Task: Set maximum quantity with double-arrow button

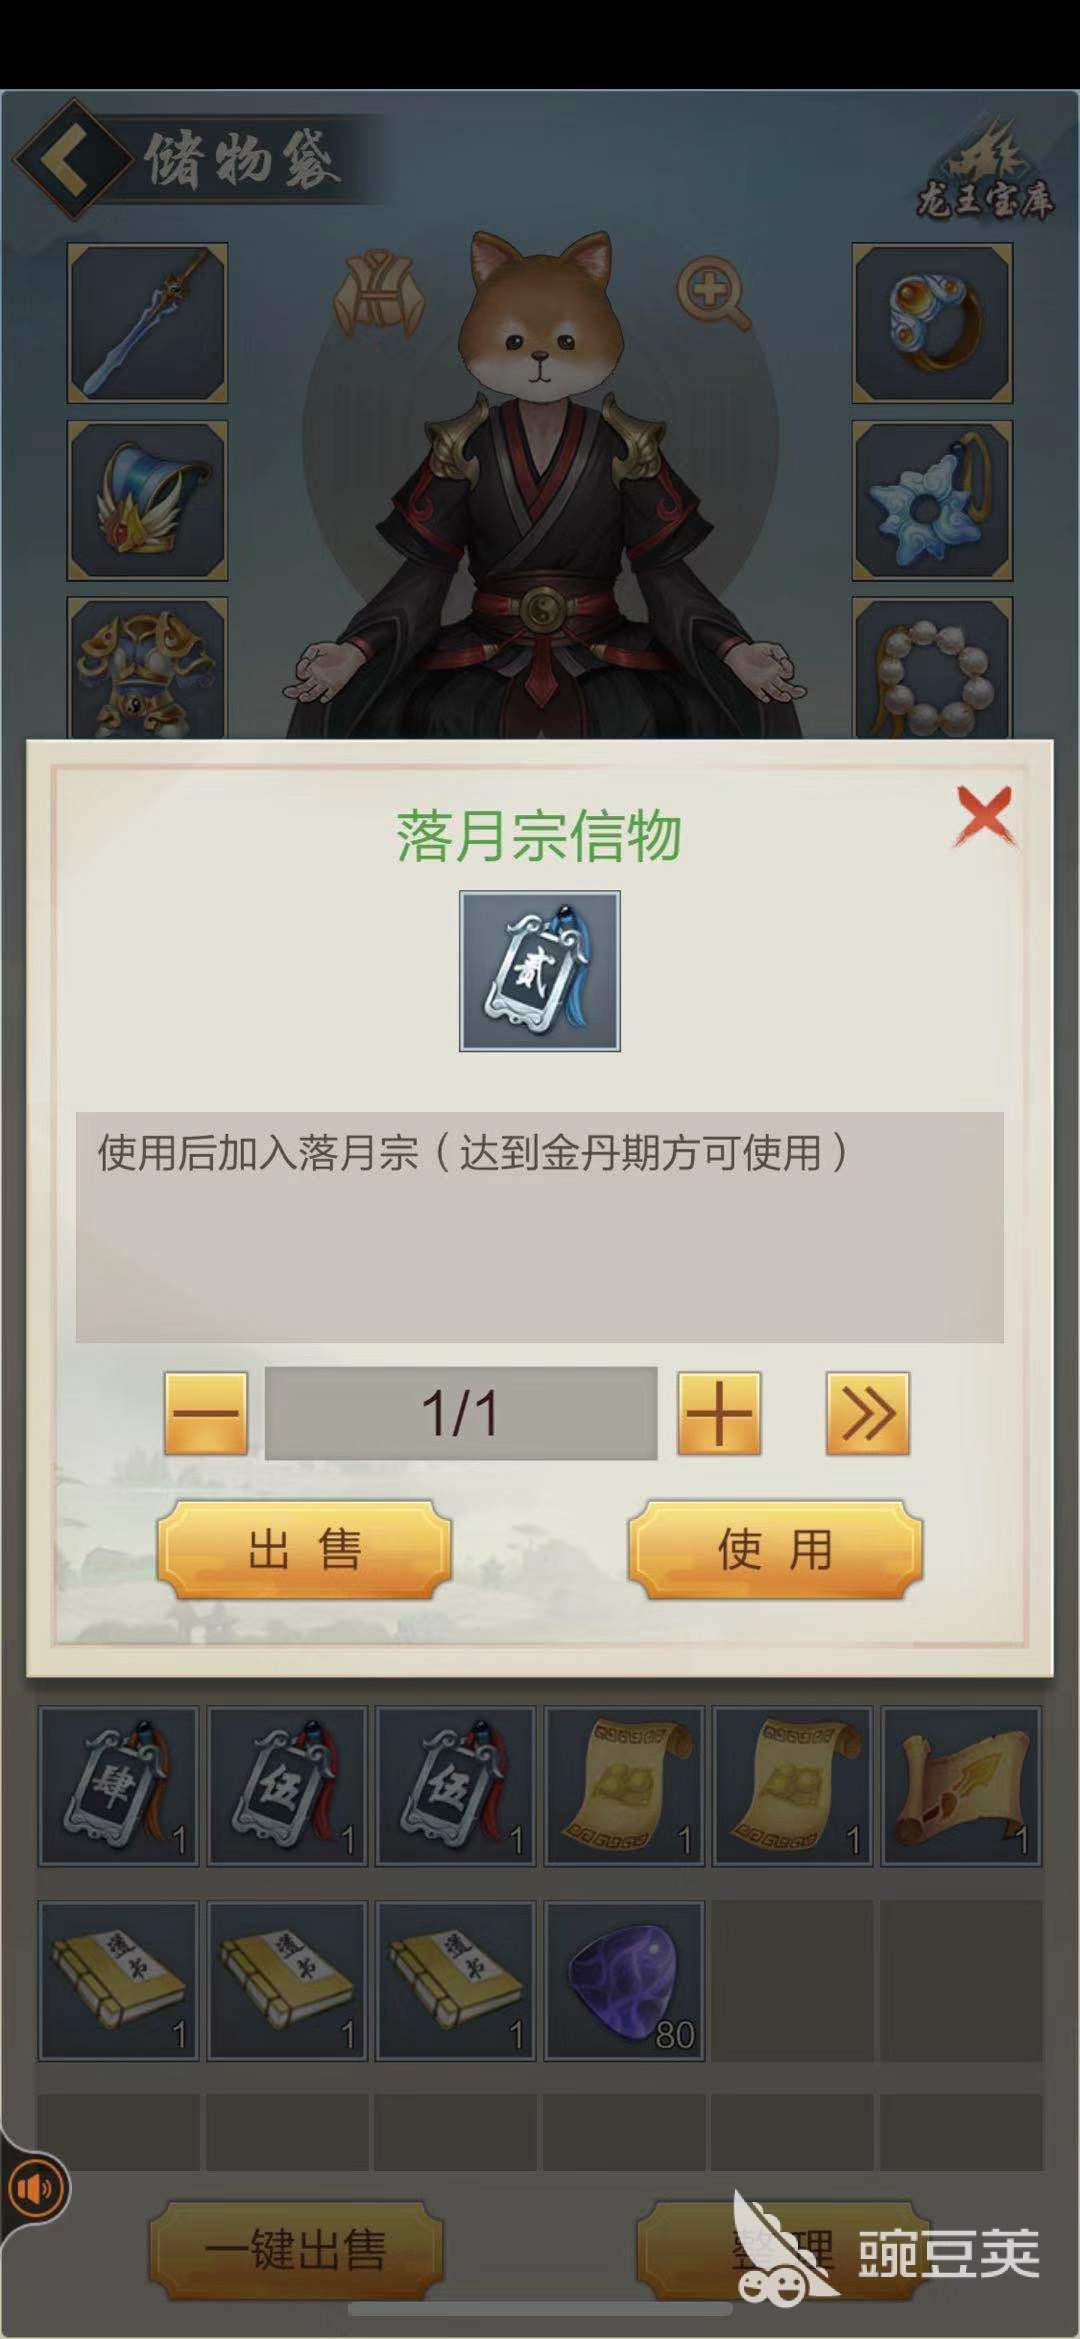Action: (867, 1413)
